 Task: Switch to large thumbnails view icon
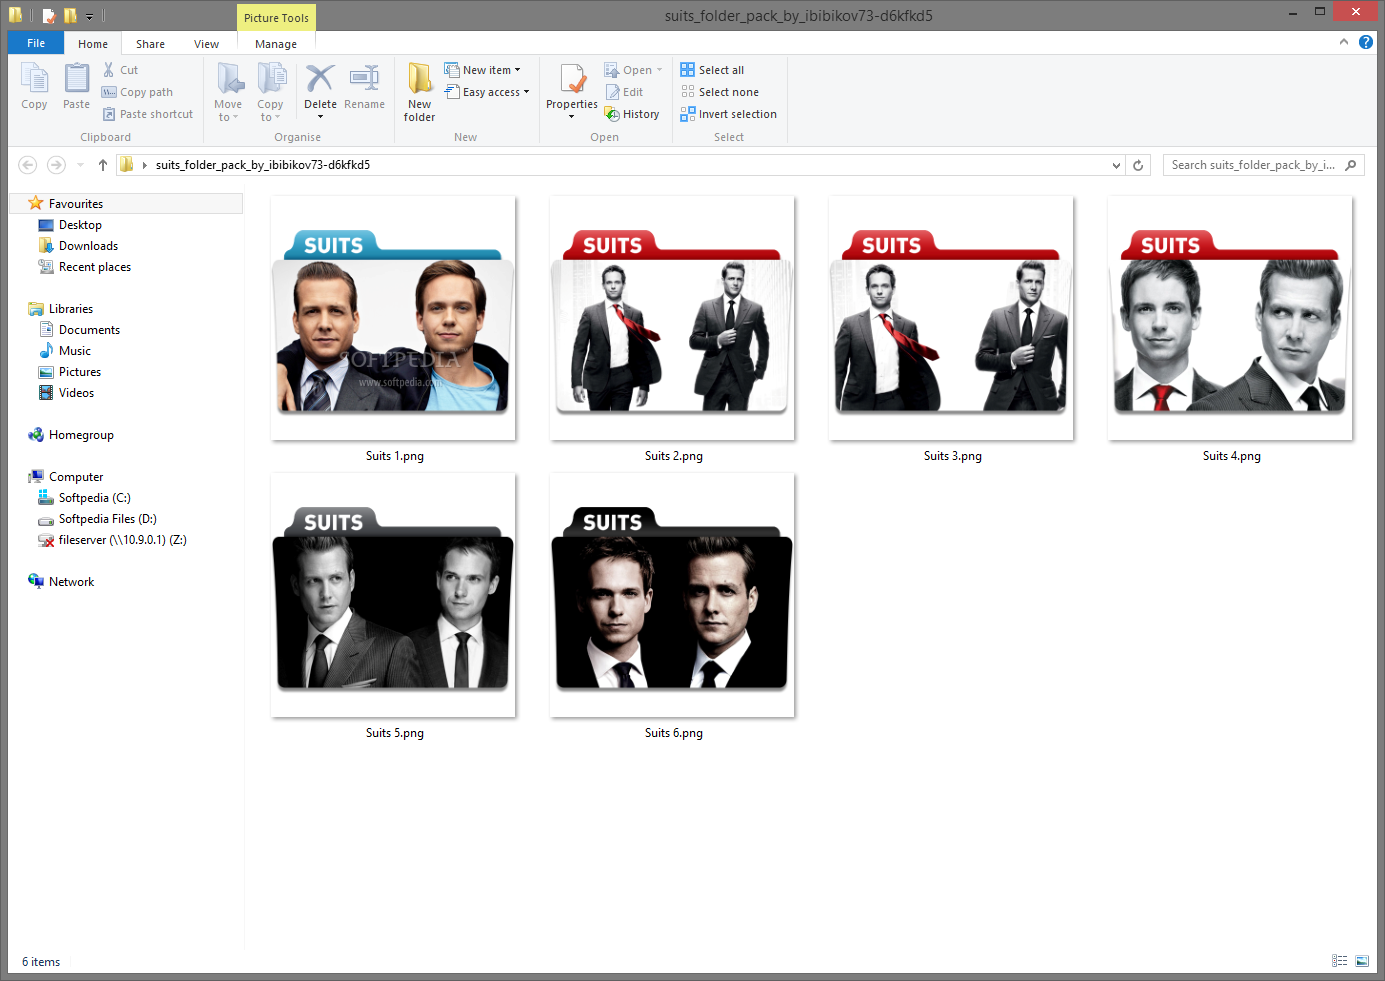point(1362,961)
